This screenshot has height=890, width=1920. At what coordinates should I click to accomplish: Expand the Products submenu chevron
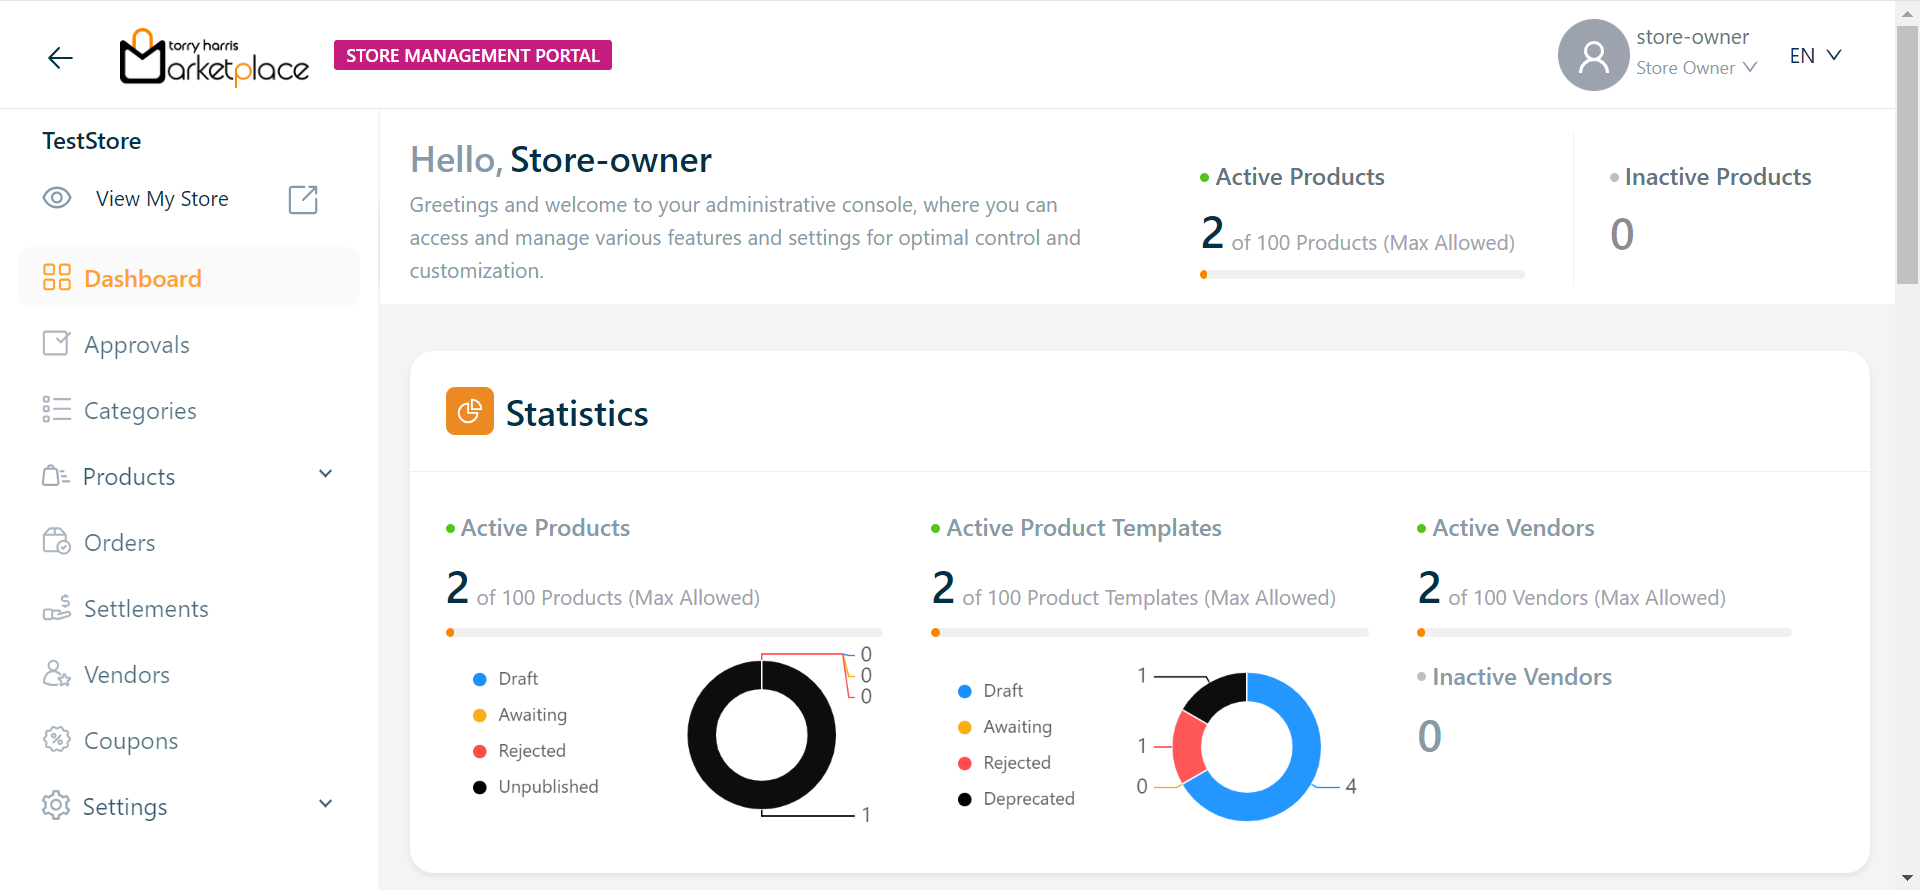point(325,474)
